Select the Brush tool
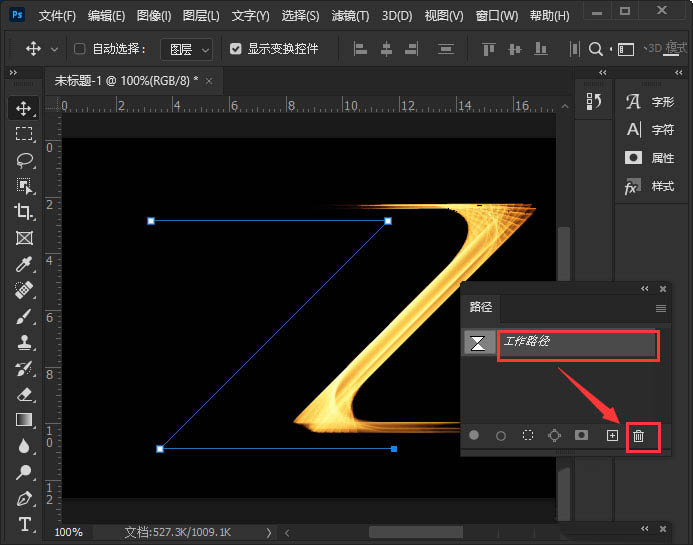Screen dimensions: 693x545 click(24, 316)
